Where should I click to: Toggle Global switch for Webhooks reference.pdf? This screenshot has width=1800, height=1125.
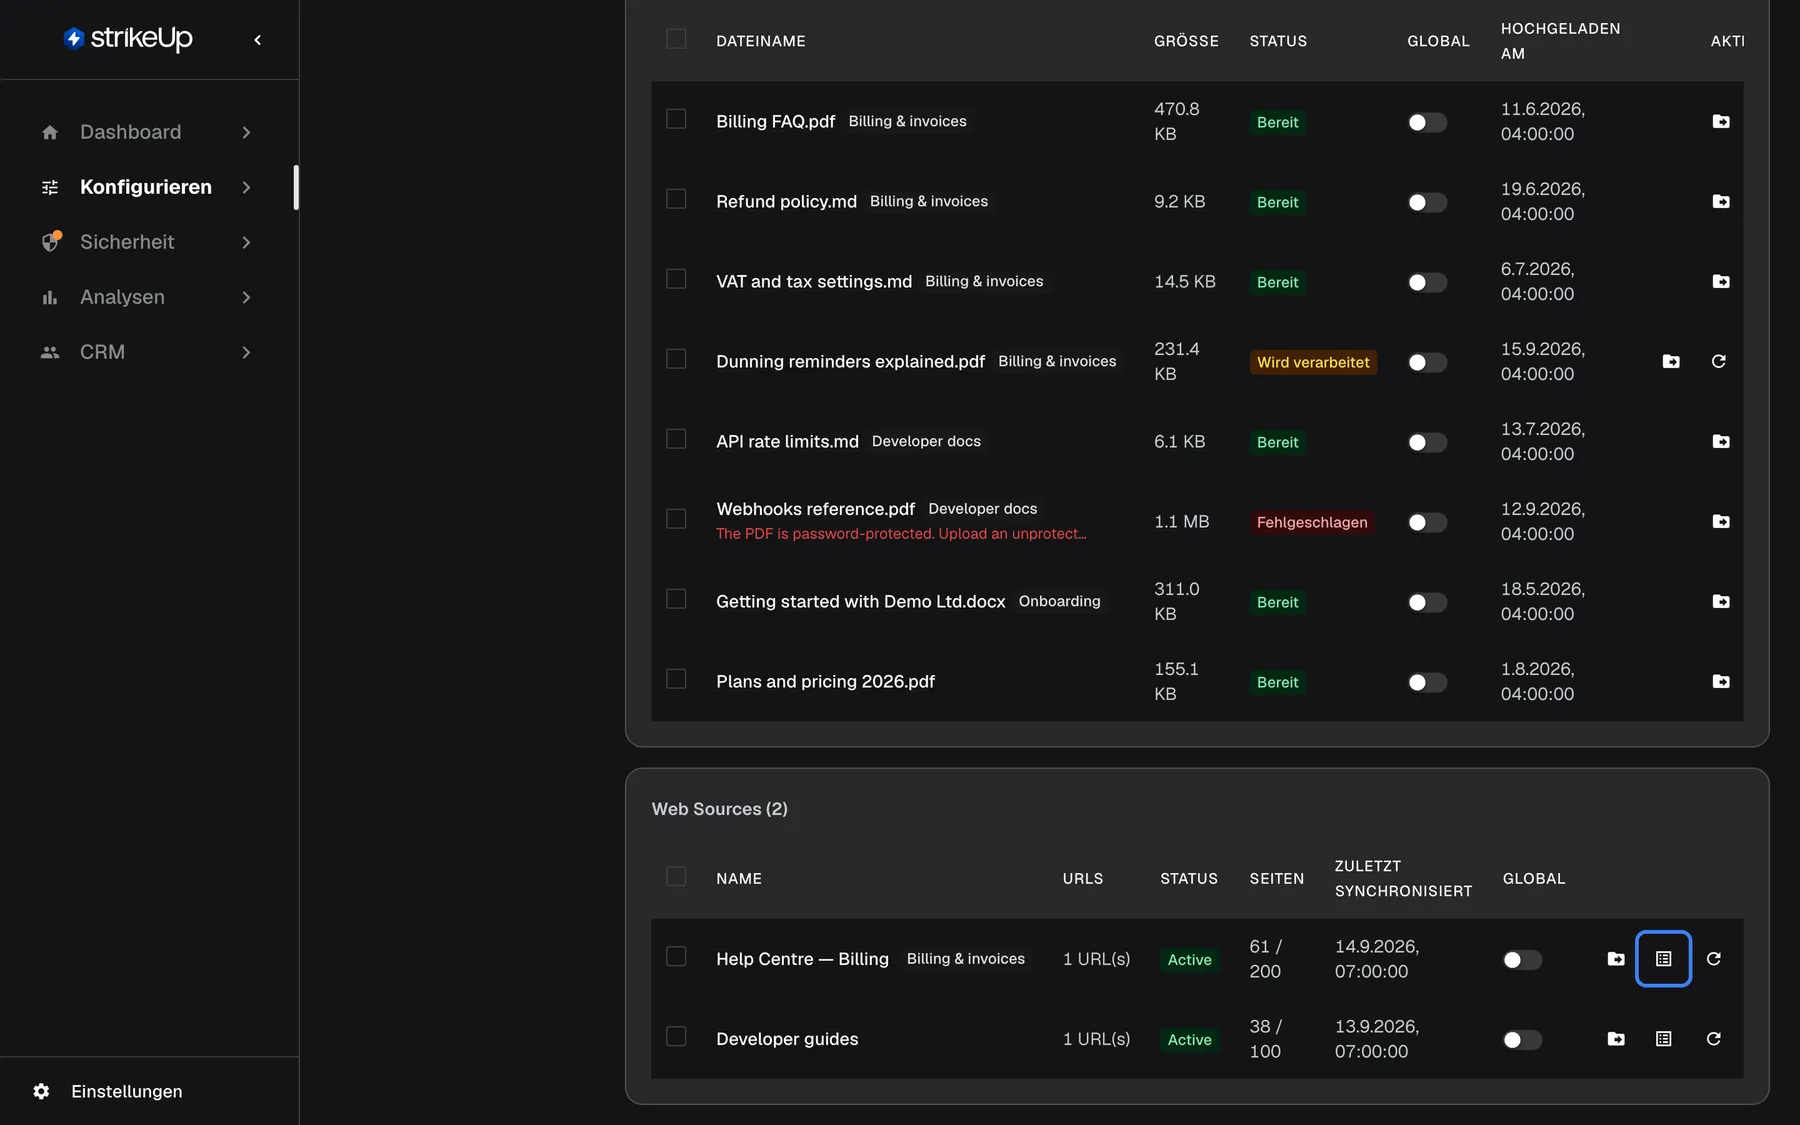click(1427, 522)
